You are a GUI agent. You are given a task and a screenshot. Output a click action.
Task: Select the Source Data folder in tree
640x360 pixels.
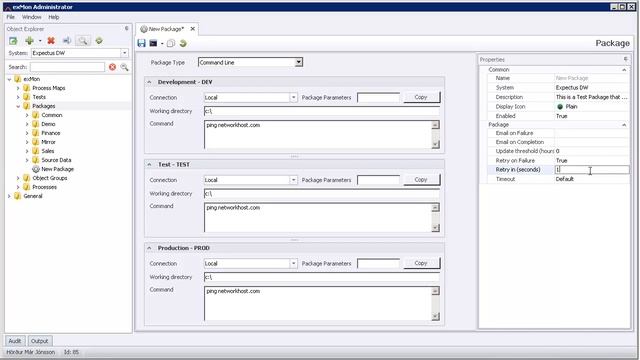(56, 160)
